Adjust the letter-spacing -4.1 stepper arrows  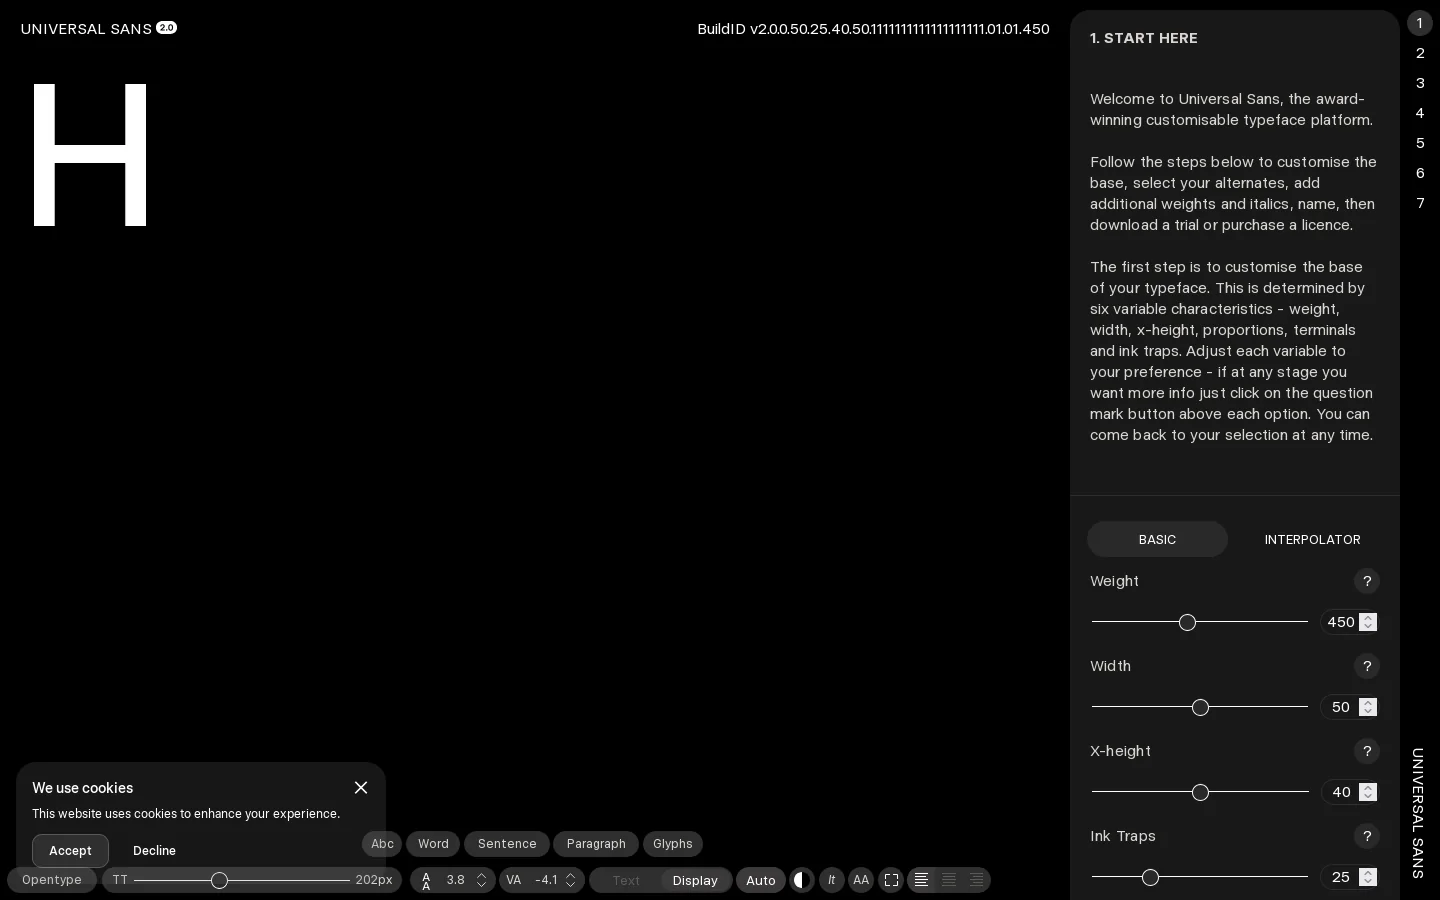(570, 880)
